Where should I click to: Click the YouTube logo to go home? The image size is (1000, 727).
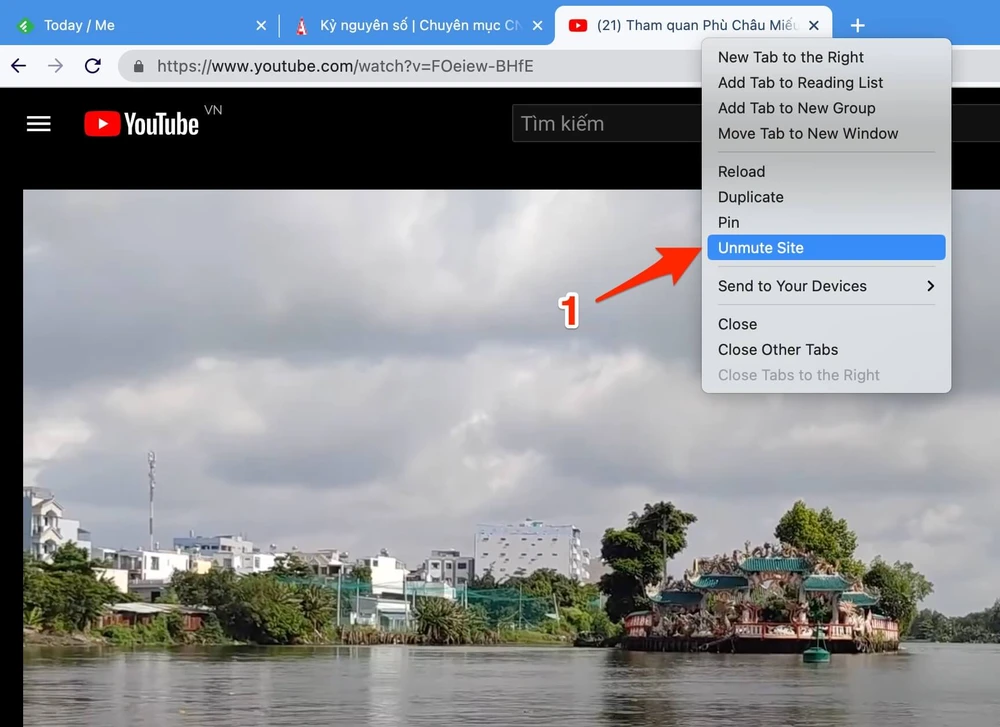pos(142,123)
